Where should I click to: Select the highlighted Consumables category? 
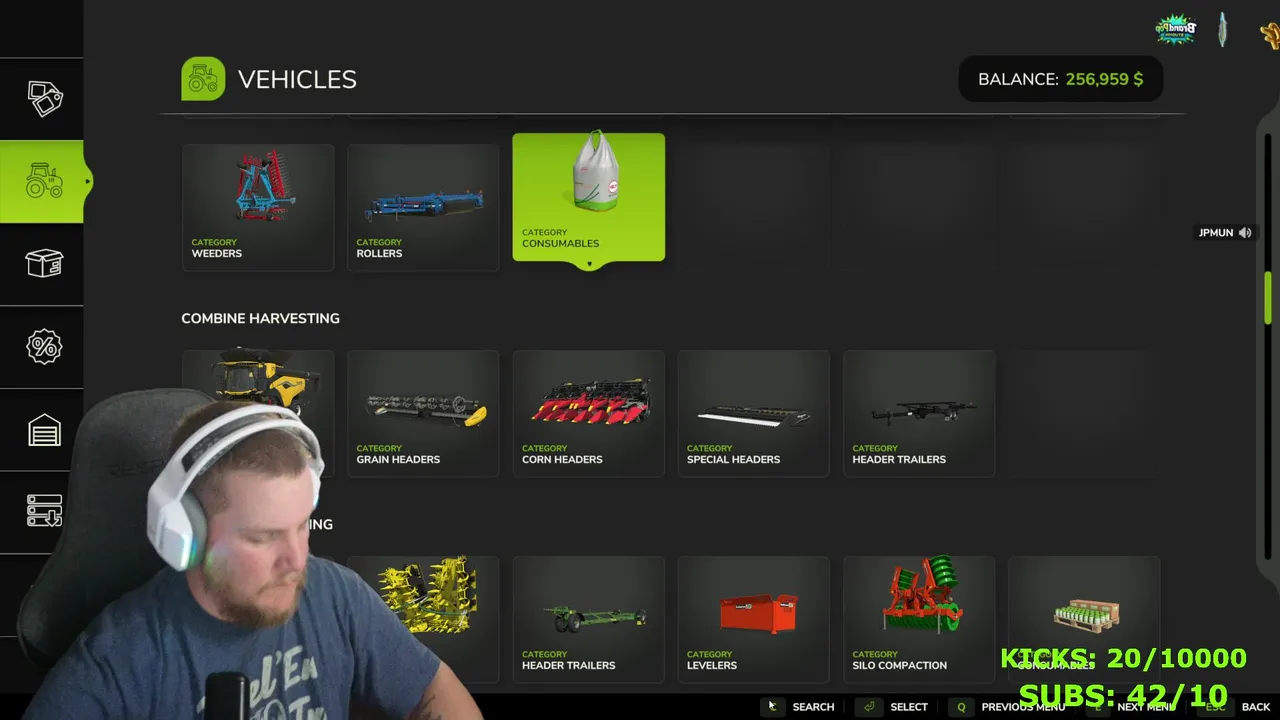tap(588, 197)
